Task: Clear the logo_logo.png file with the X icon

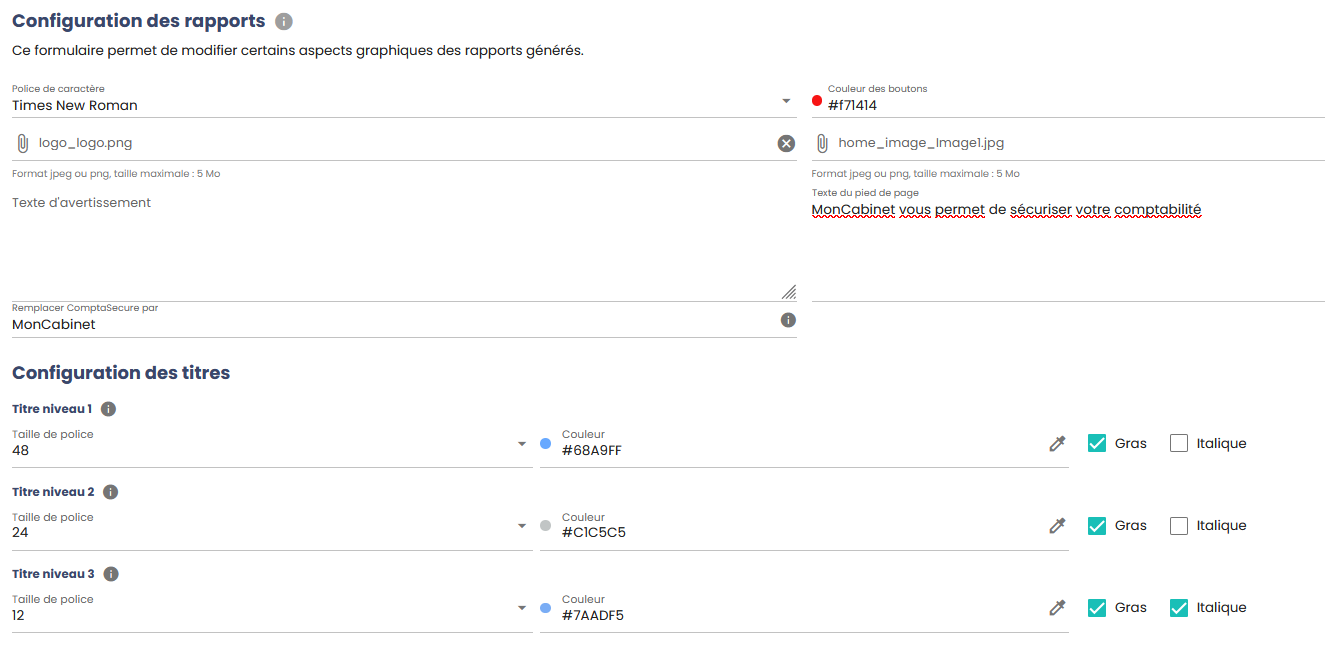Action: point(786,143)
